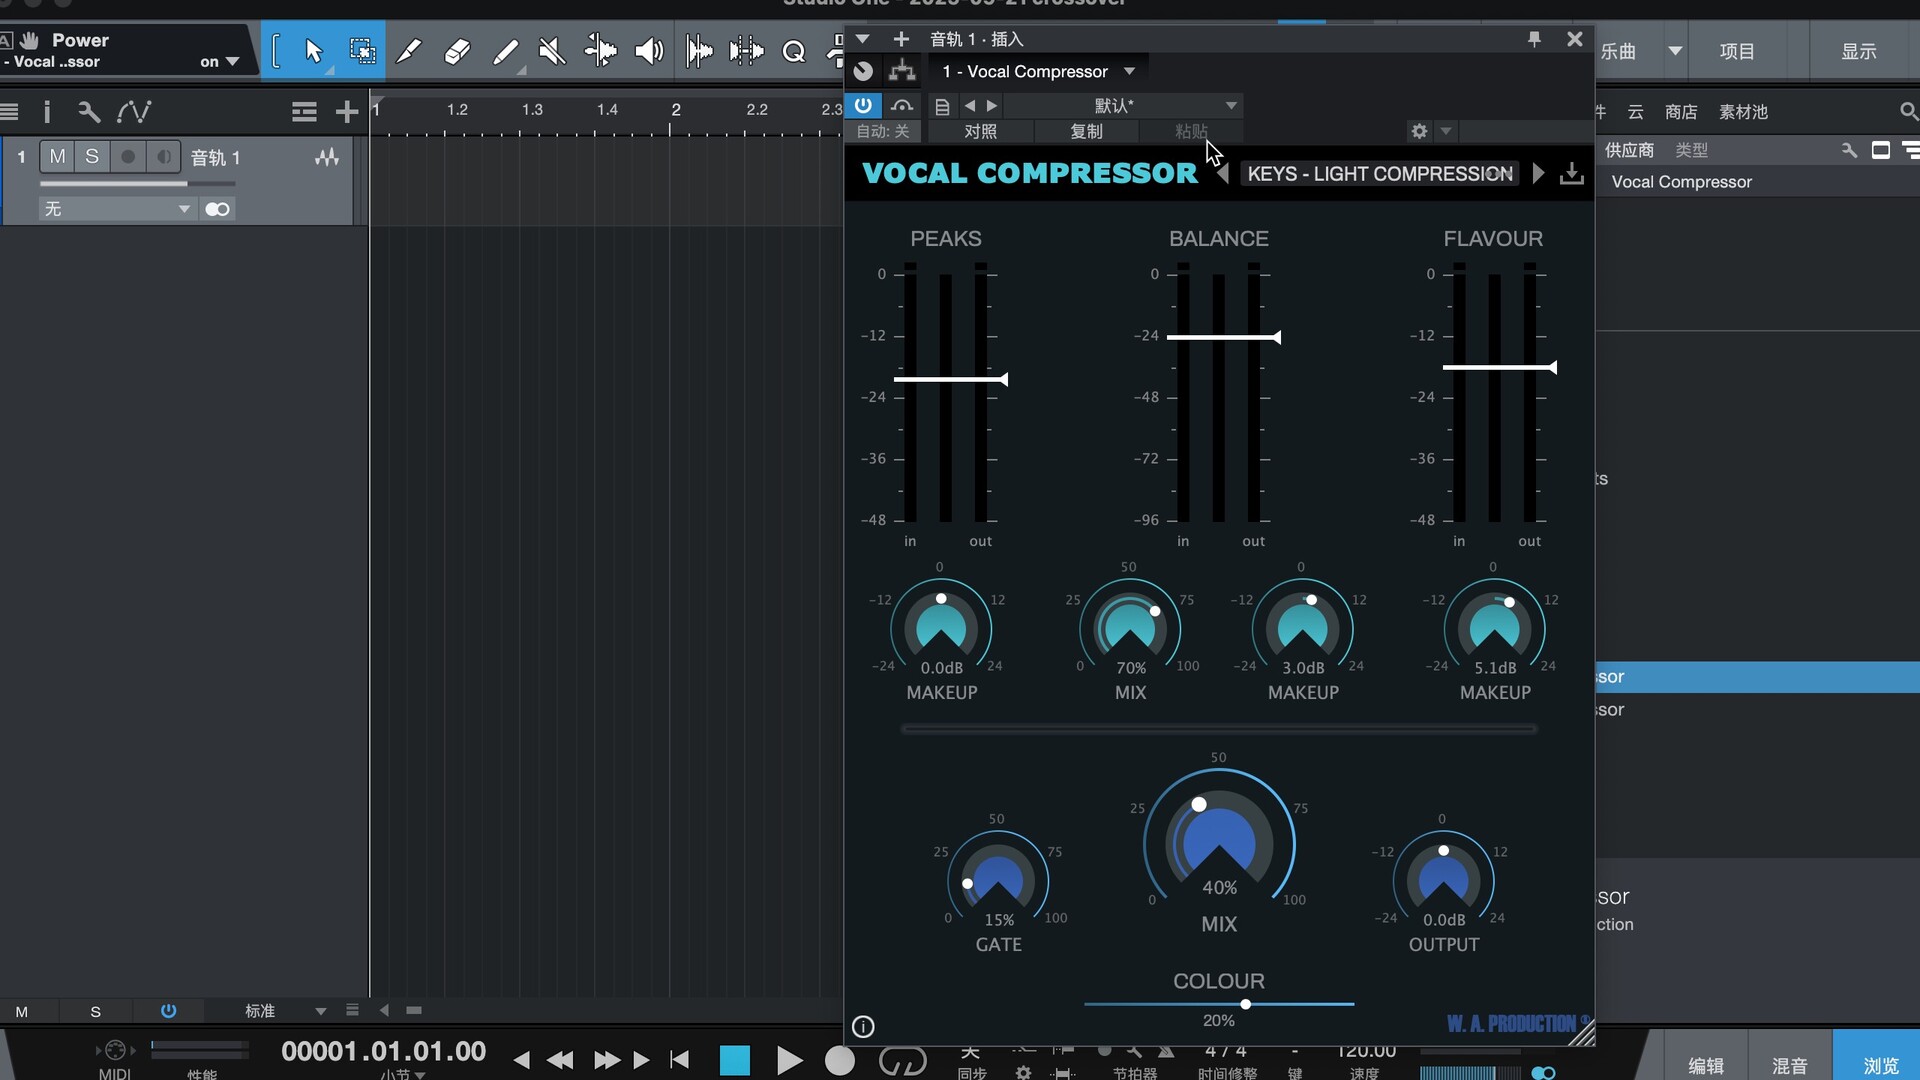Open dropdown arrow next to gear
The width and height of the screenshot is (1920, 1080).
[1445, 131]
